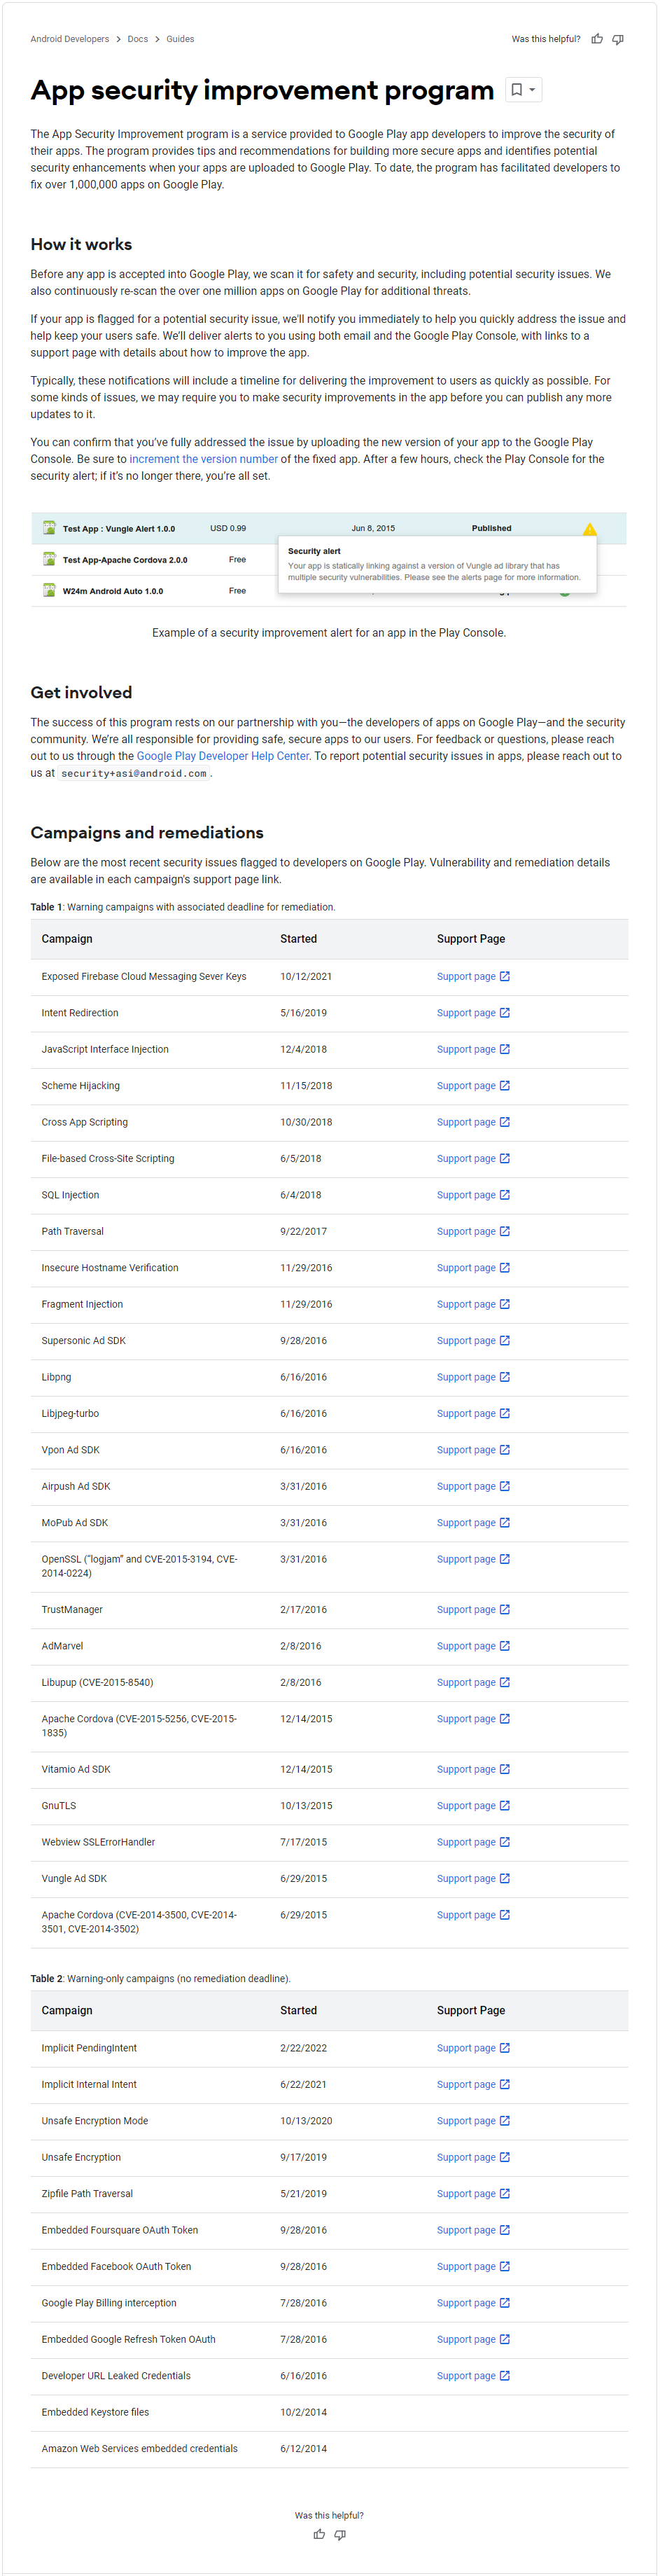660x2576 pixels.
Task: Click external-link icon for Supersonic Ad SDK
Action: (505, 1340)
